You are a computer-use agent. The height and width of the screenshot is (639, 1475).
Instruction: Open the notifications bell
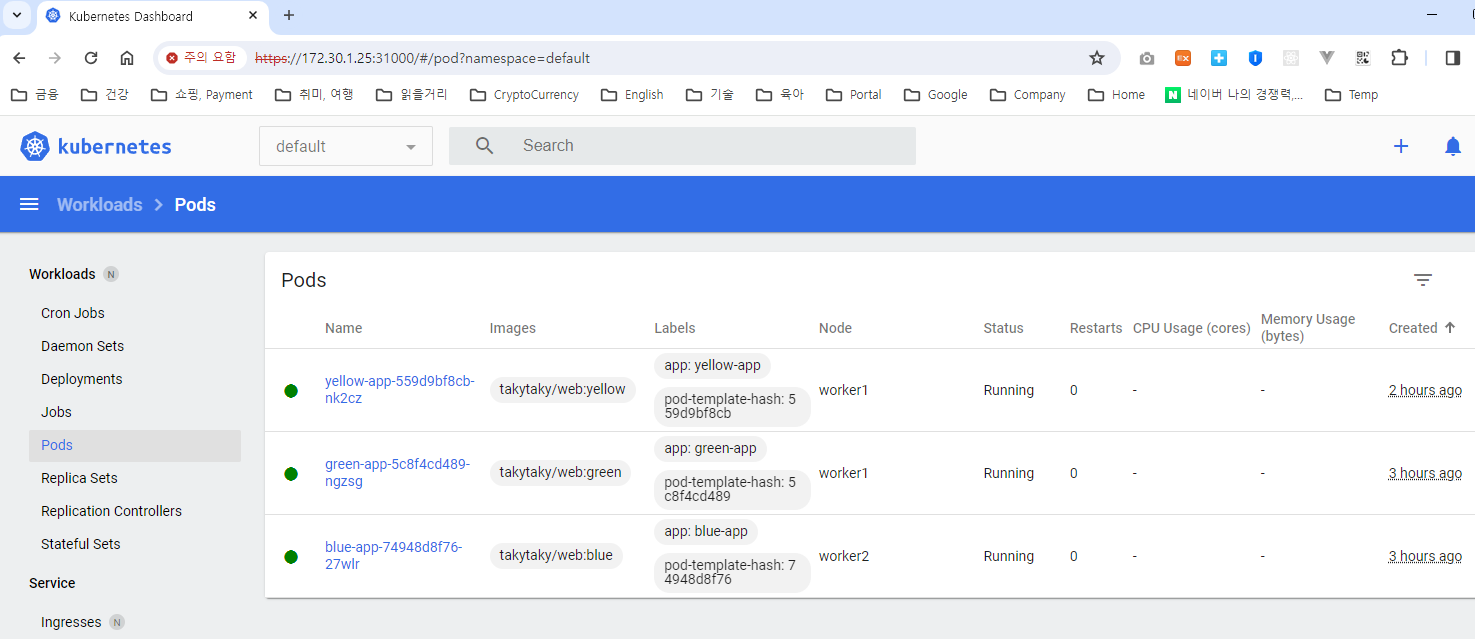point(1453,146)
